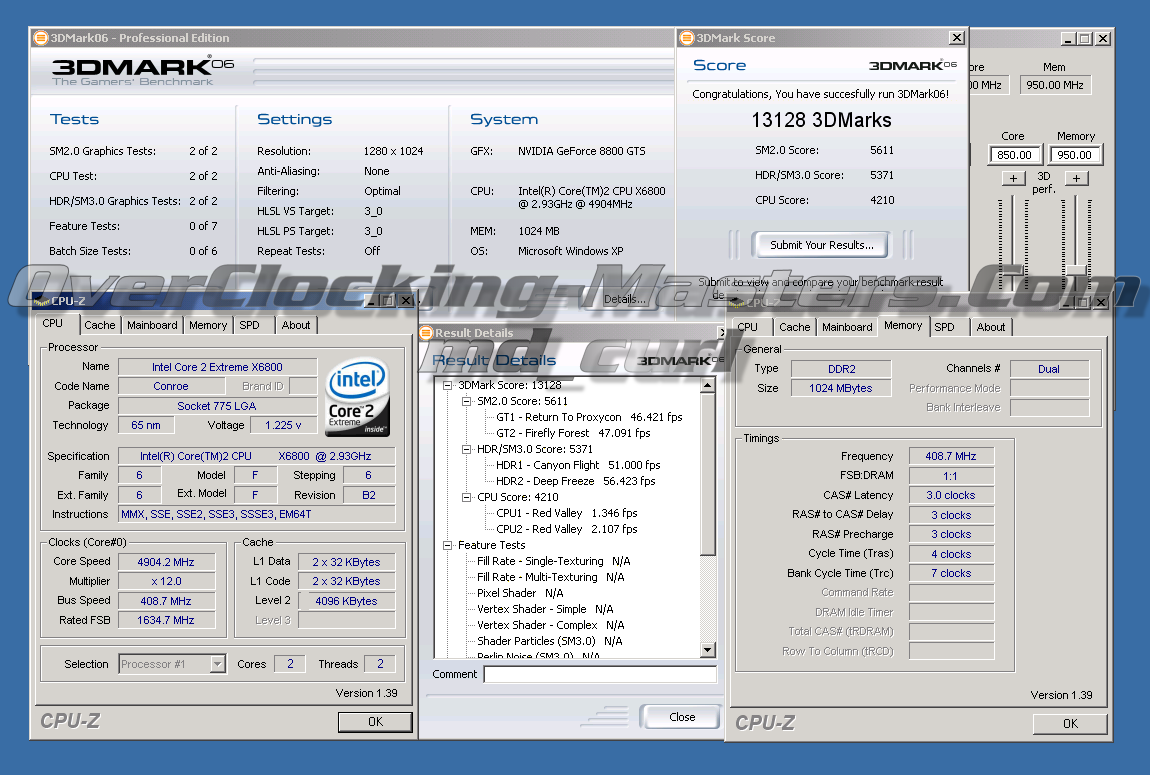Select Shader Particles (SM3.0) row
Image resolution: width=1150 pixels, height=775 pixels.
pos(549,642)
